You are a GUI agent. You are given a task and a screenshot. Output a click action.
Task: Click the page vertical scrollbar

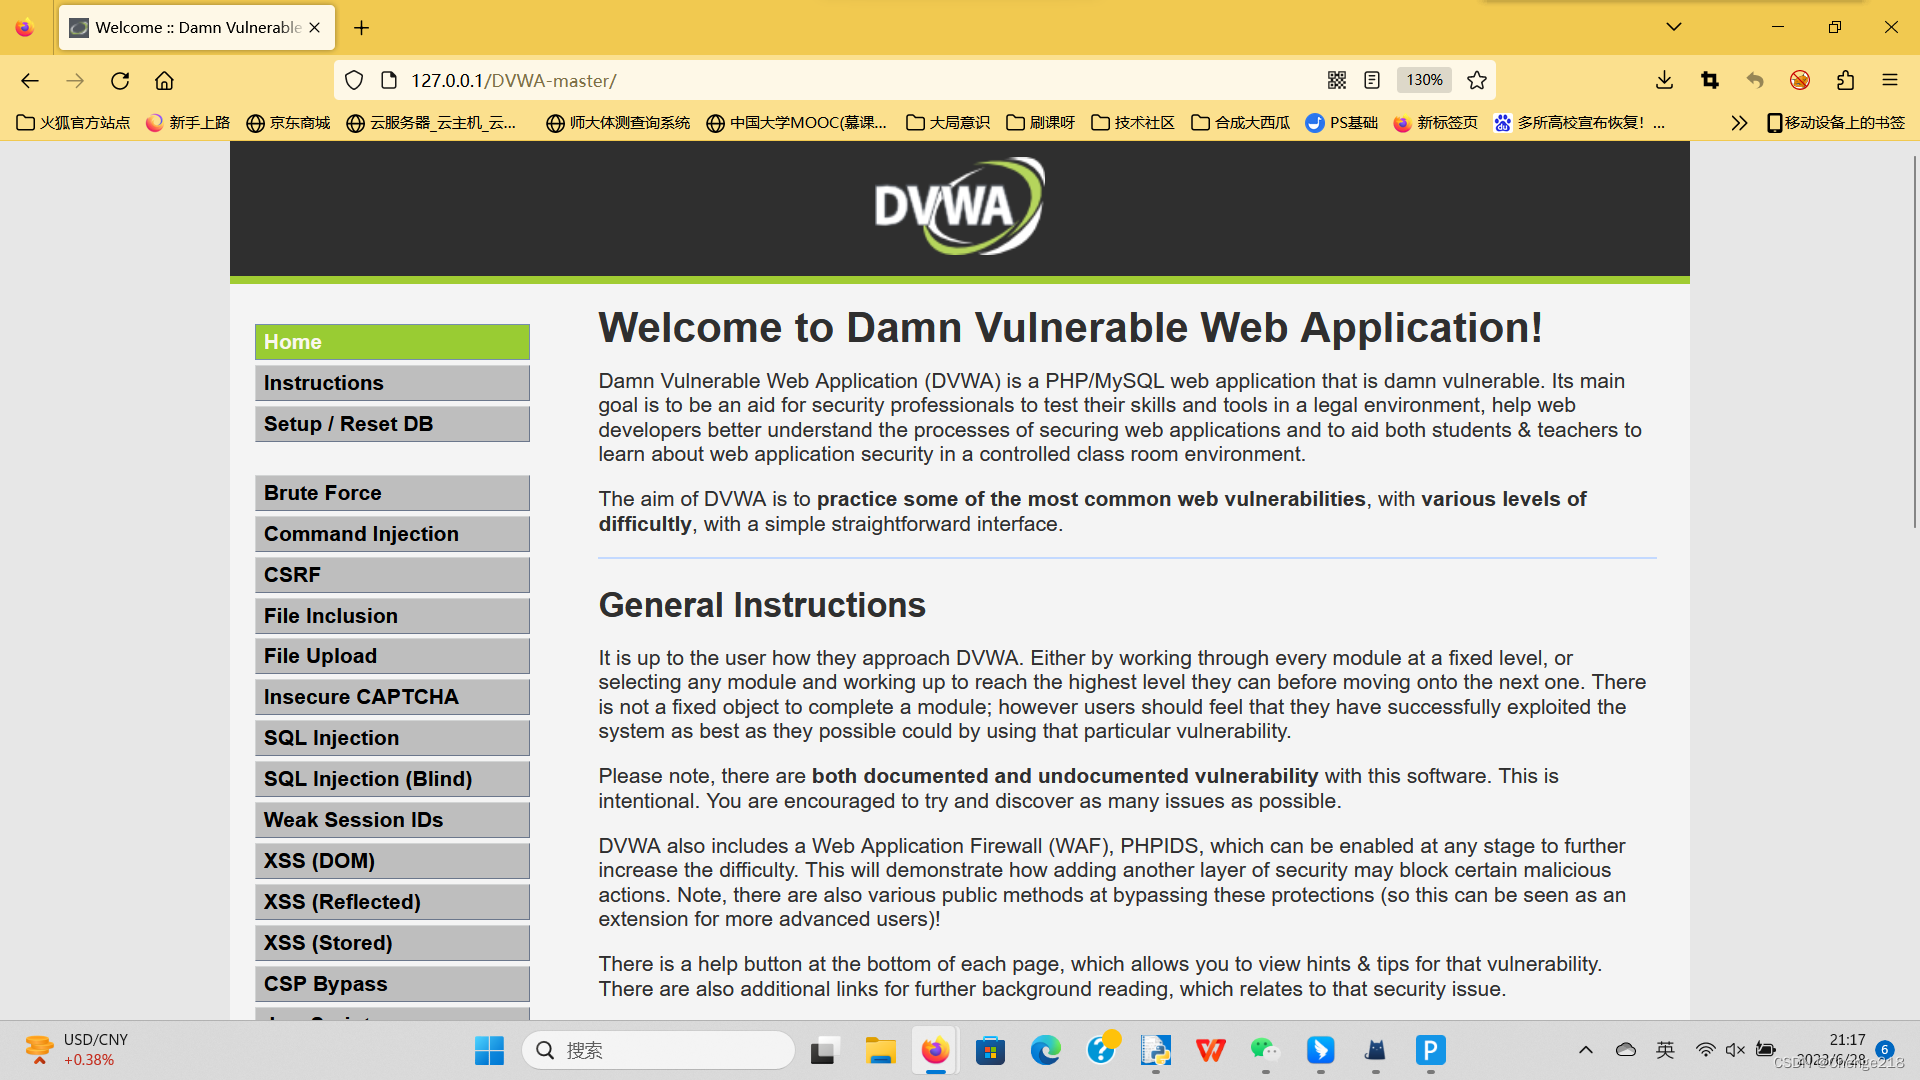1914,340
